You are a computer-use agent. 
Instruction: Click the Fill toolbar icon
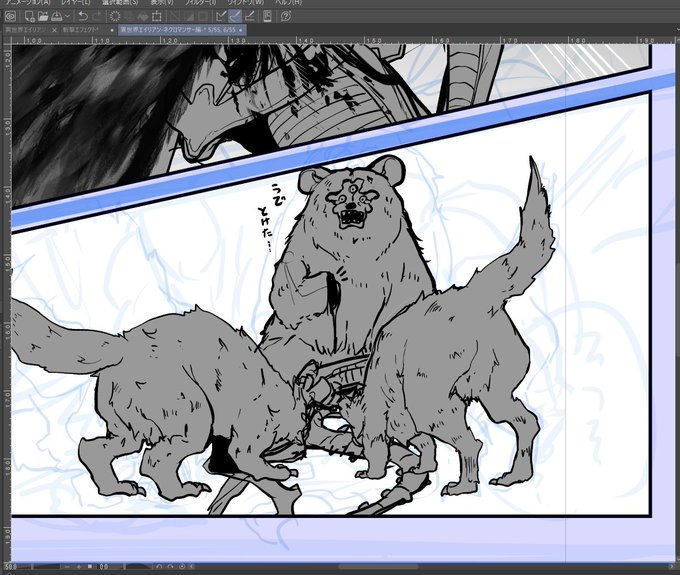tap(142, 16)
